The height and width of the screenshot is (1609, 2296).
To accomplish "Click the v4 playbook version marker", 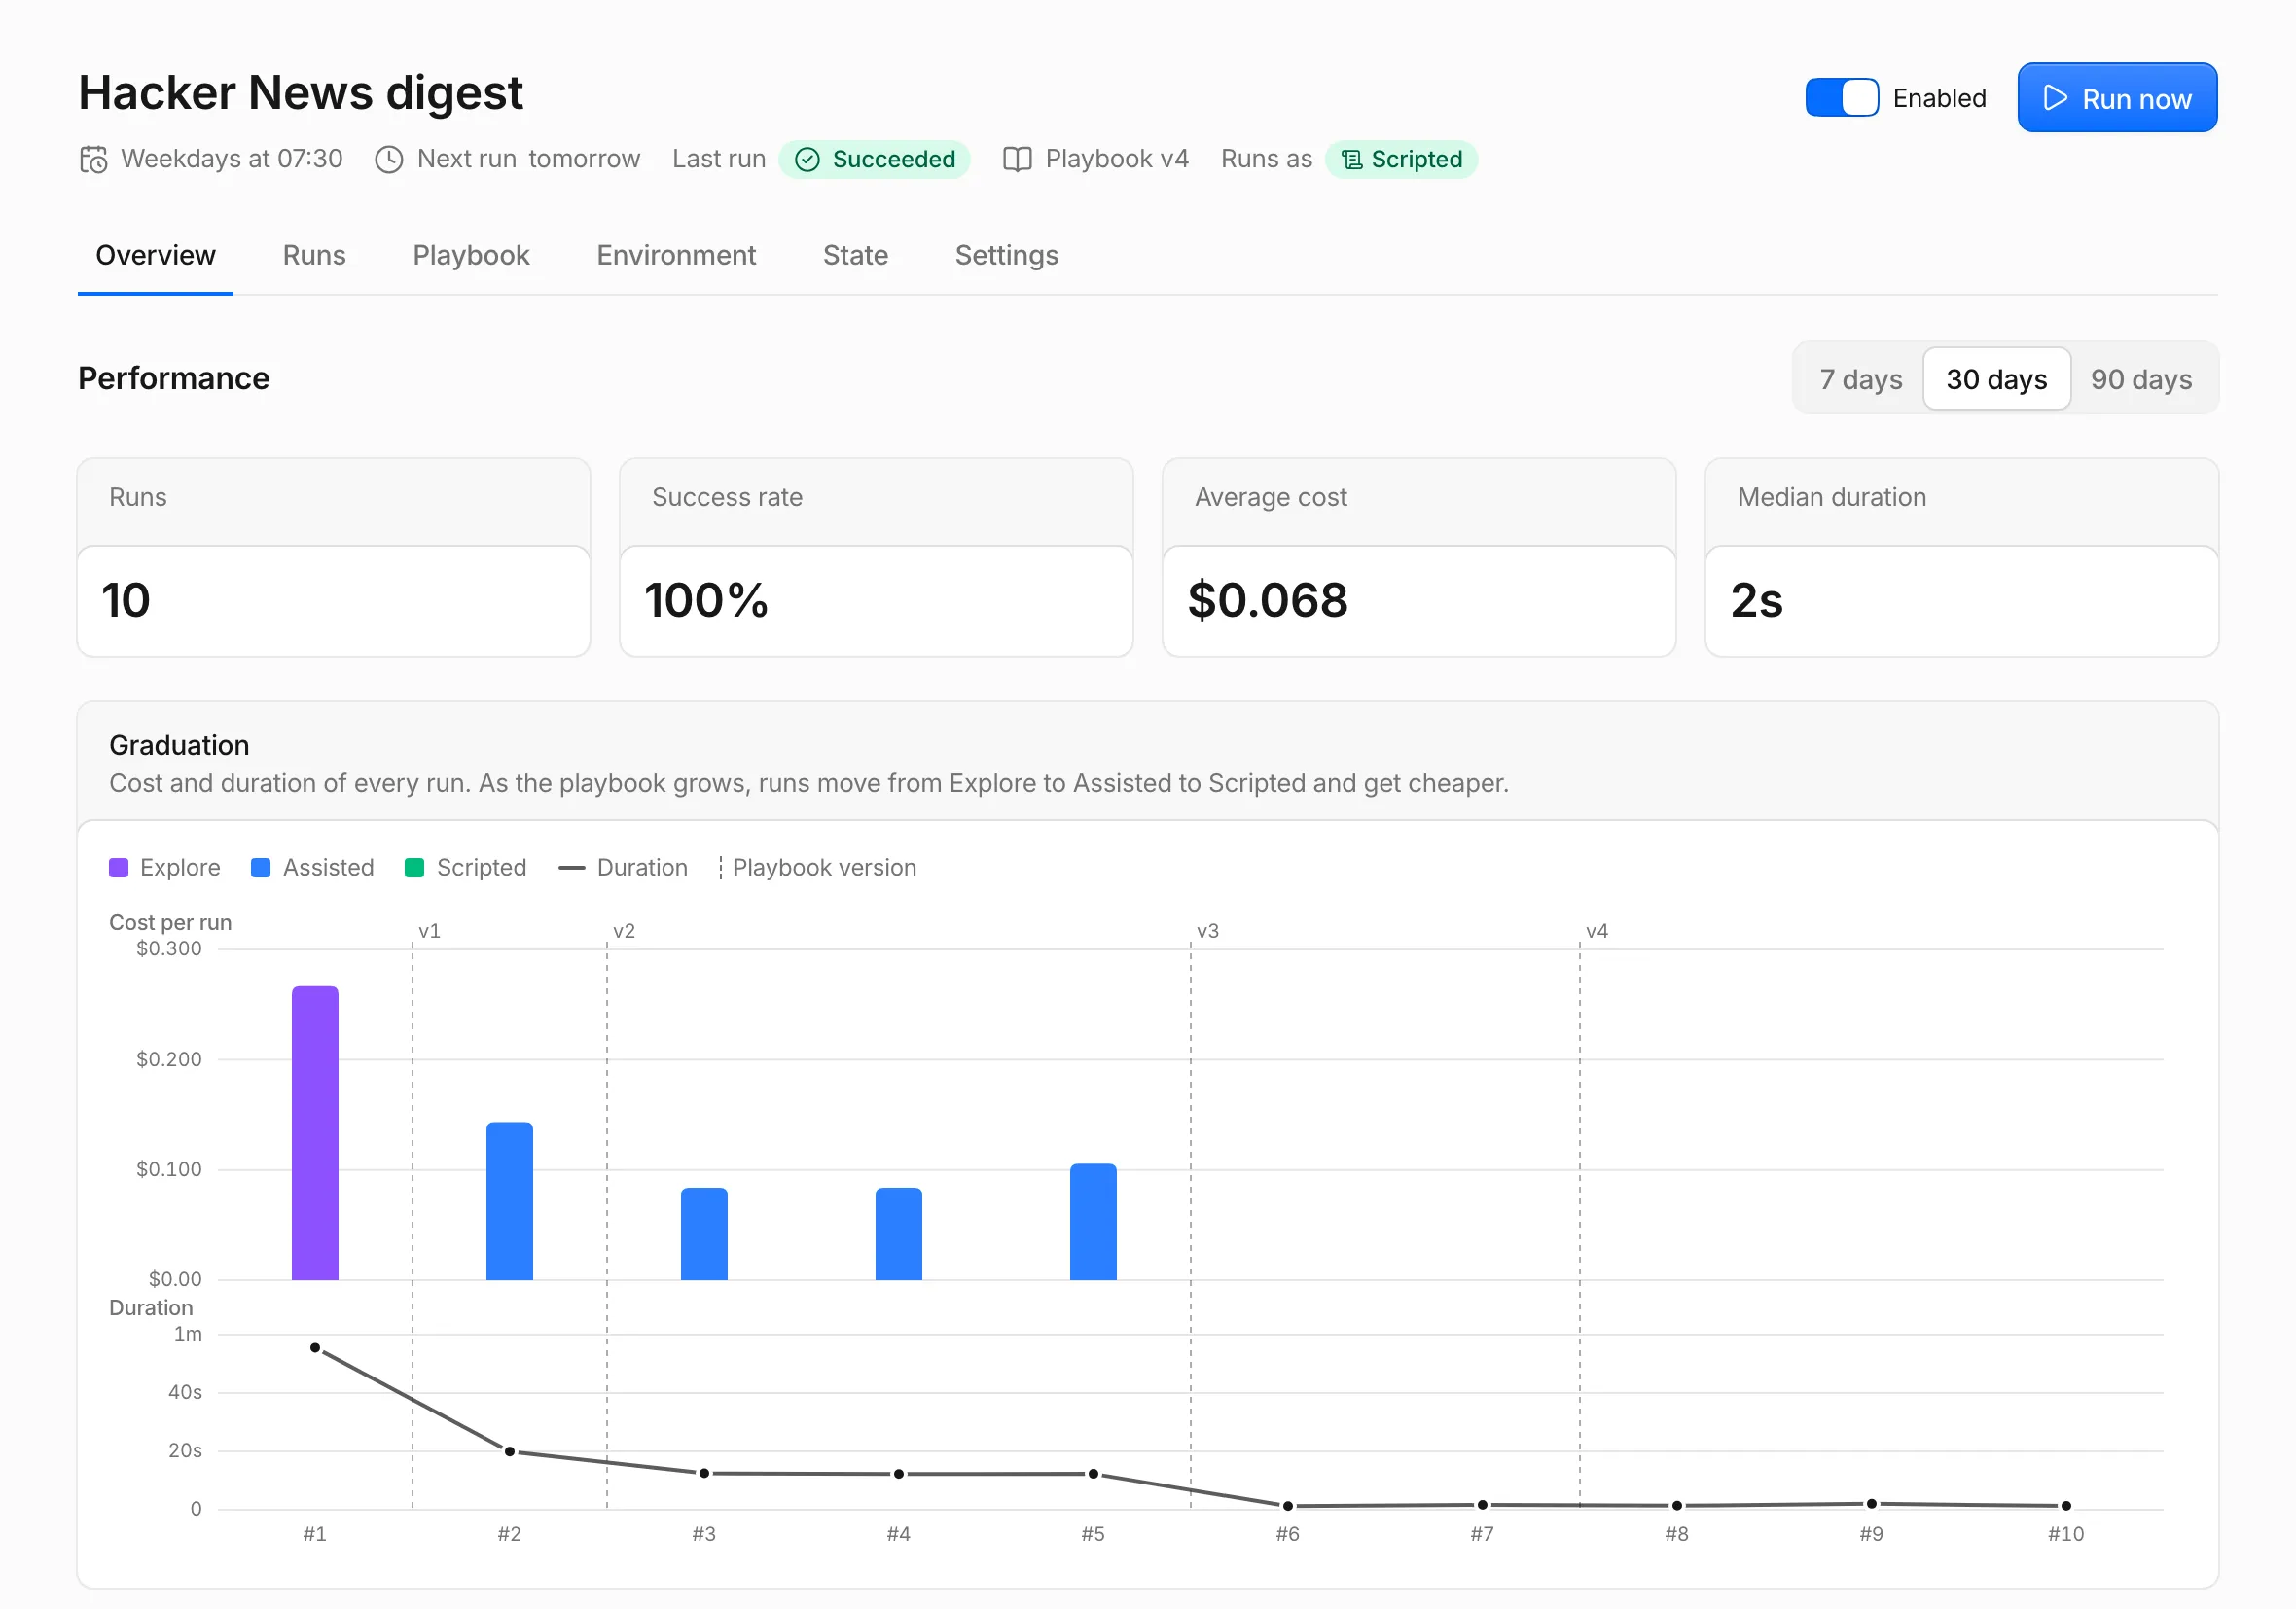I will (1597, 931).
